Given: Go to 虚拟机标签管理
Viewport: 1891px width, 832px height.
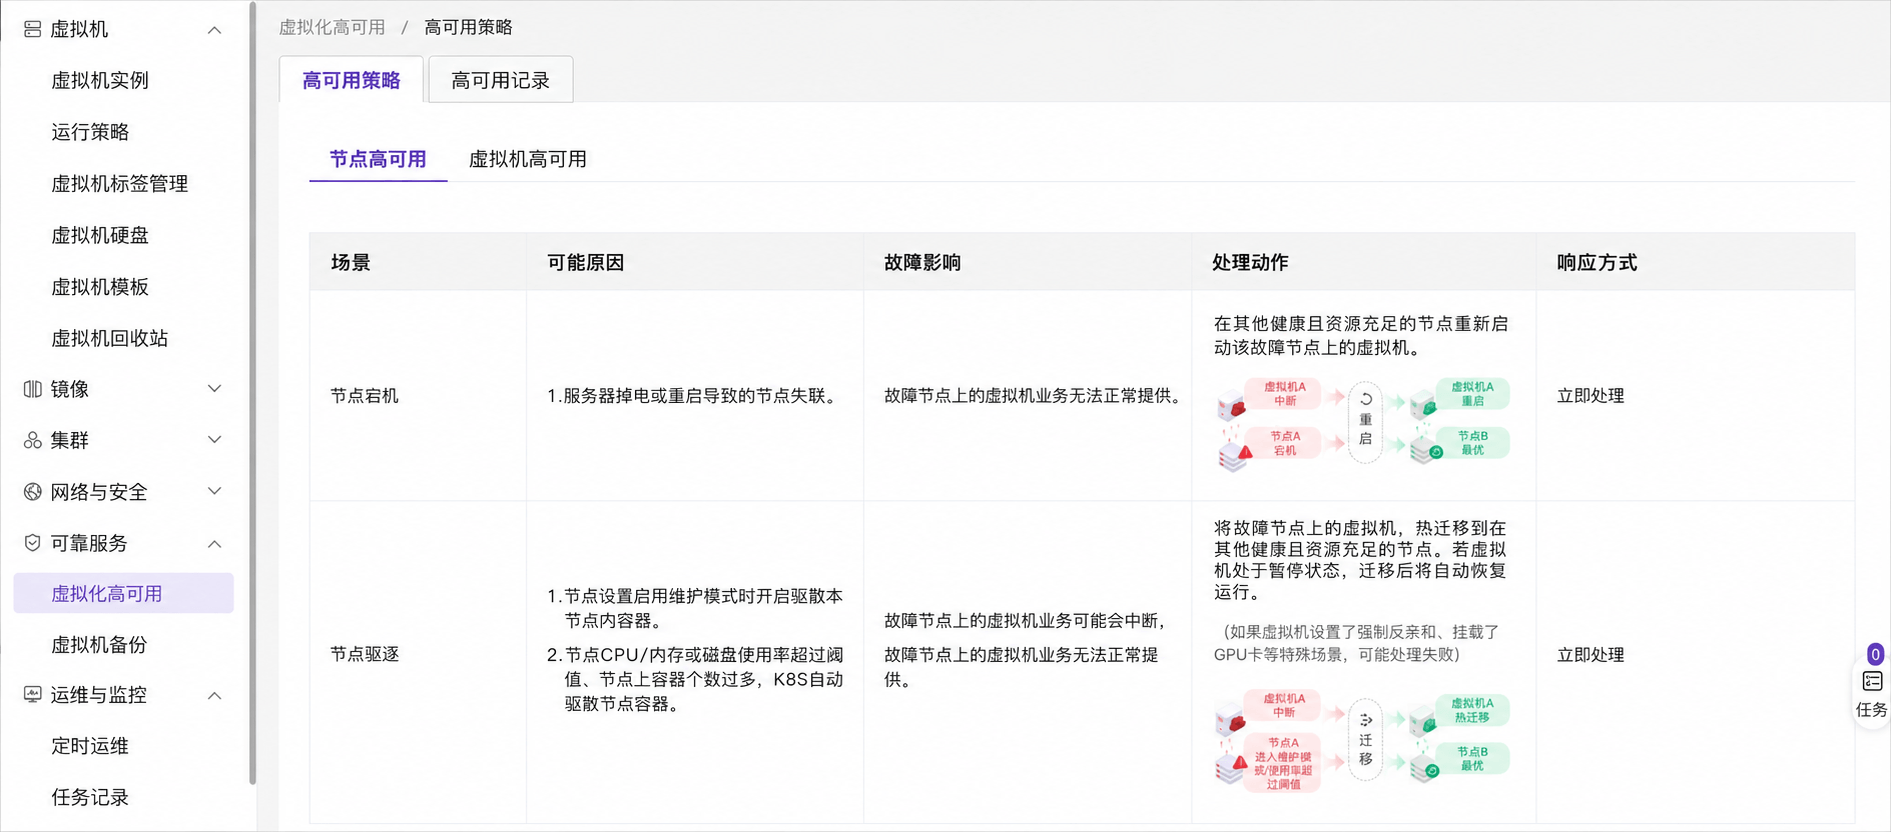Looking at the screenshot, I should [x=119, y=184].
